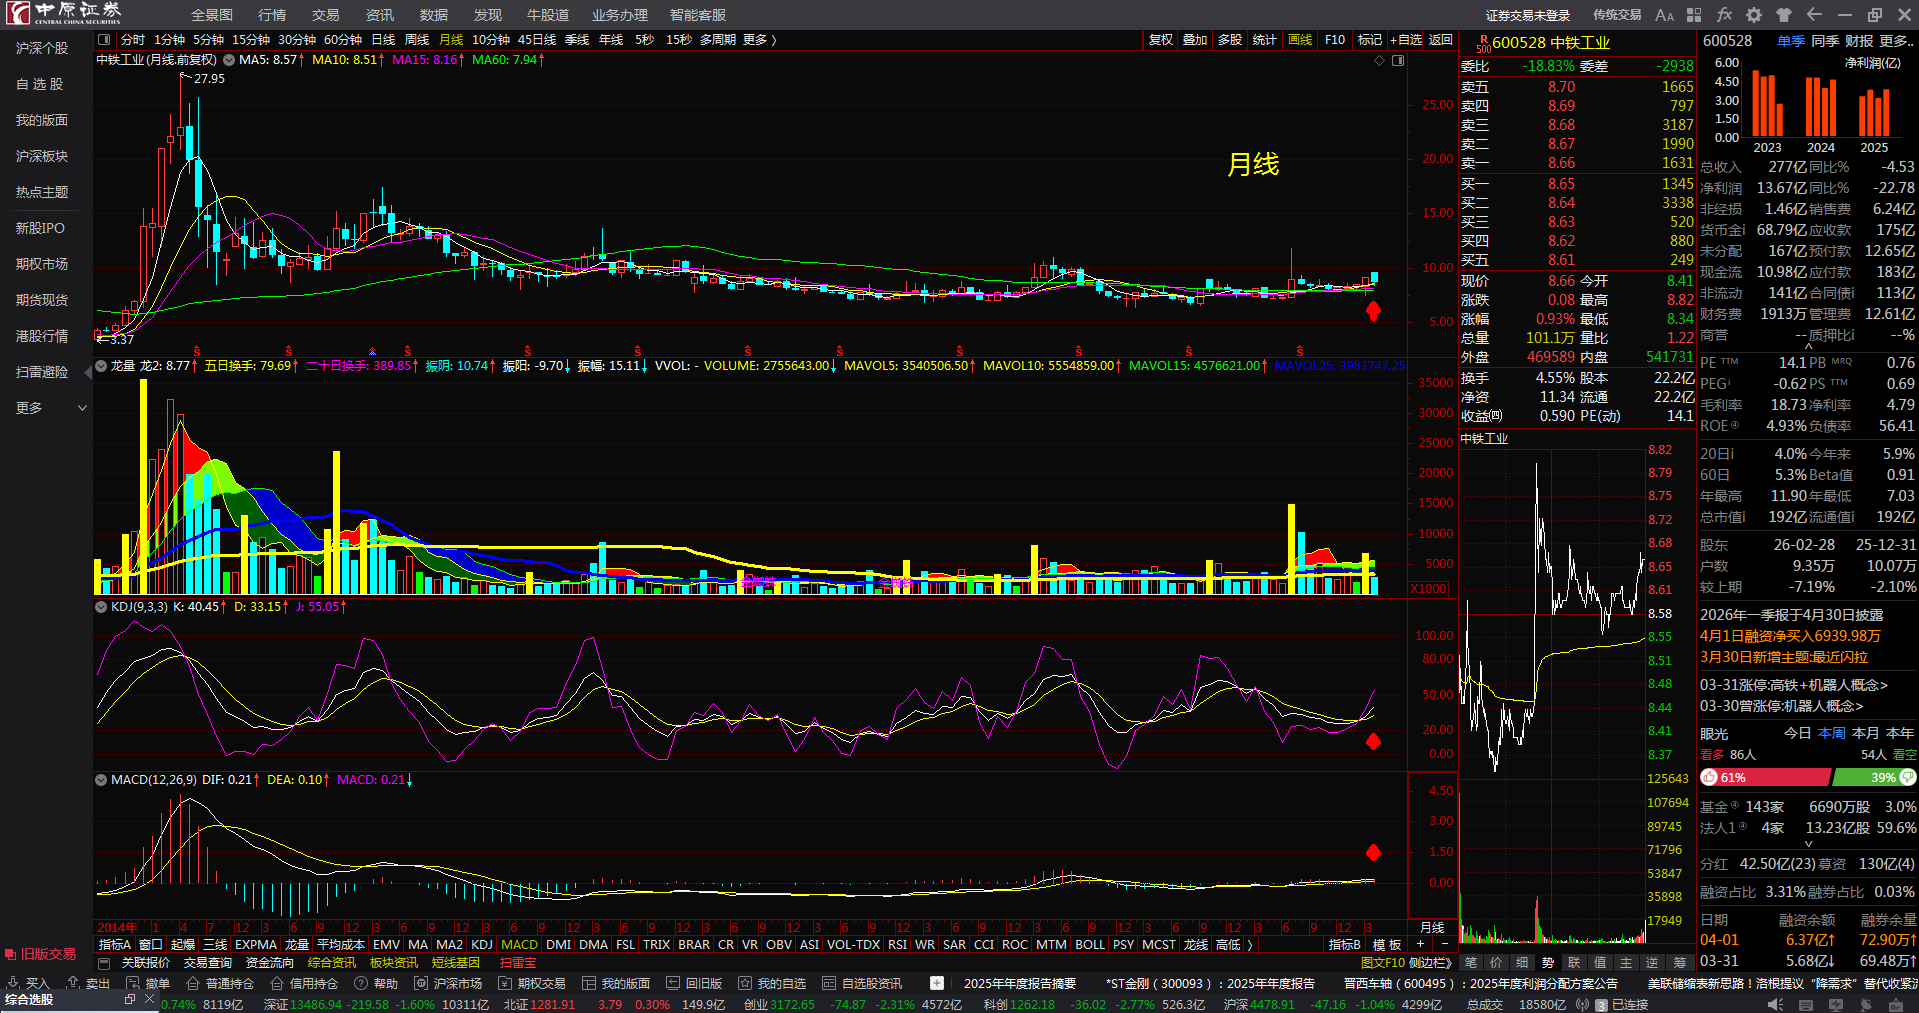Toggle the KDJ panel indicator circle
Screen dimensions: 1919x1013
[x=101, y=607]
